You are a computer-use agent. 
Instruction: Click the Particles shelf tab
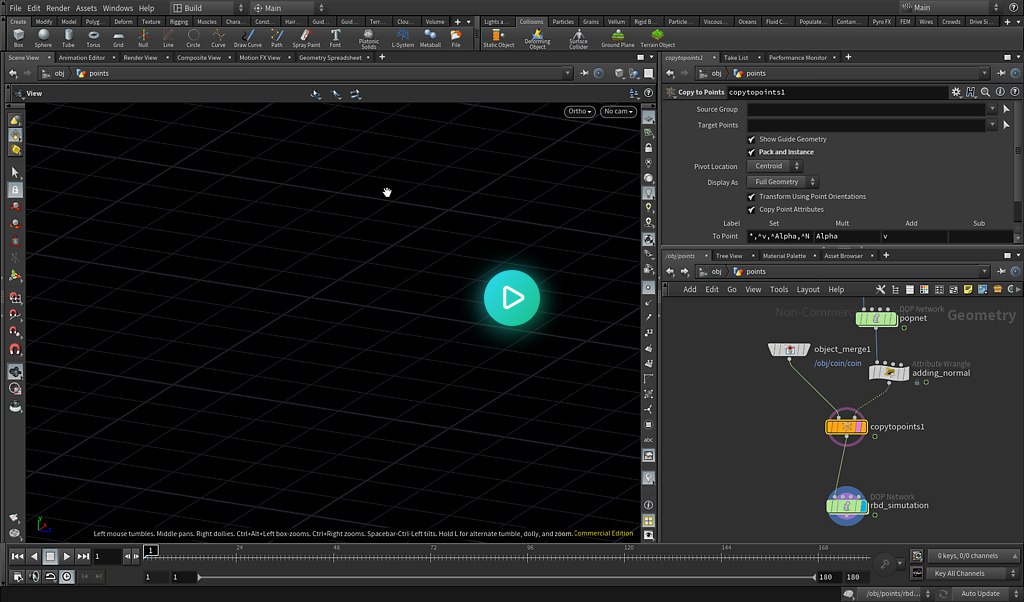pyautogui.click(x=563, y=22)
